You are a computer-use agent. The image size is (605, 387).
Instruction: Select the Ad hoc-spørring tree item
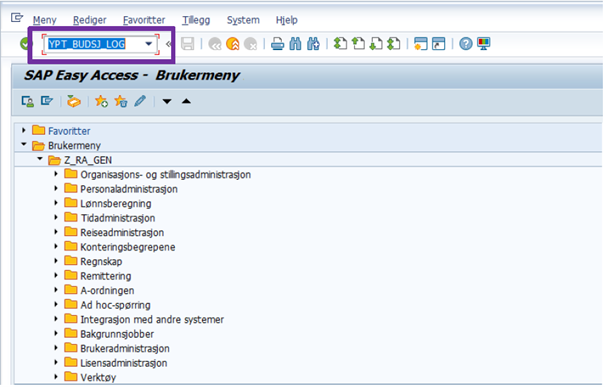[115, 305]
